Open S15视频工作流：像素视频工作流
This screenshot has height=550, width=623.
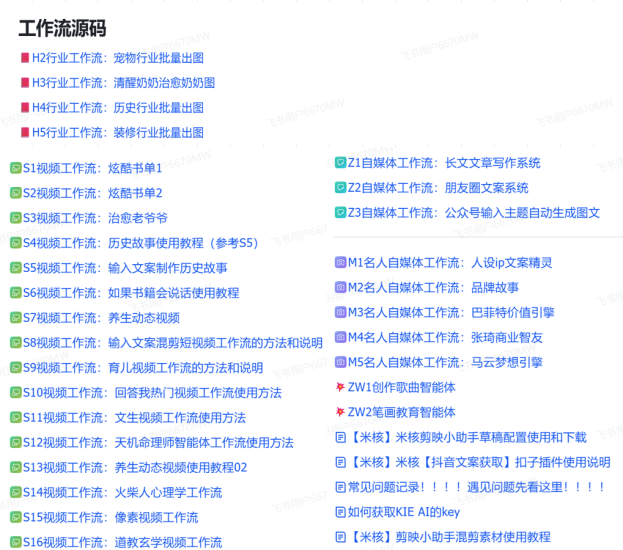pyautogui.click(x=110, y=517)
